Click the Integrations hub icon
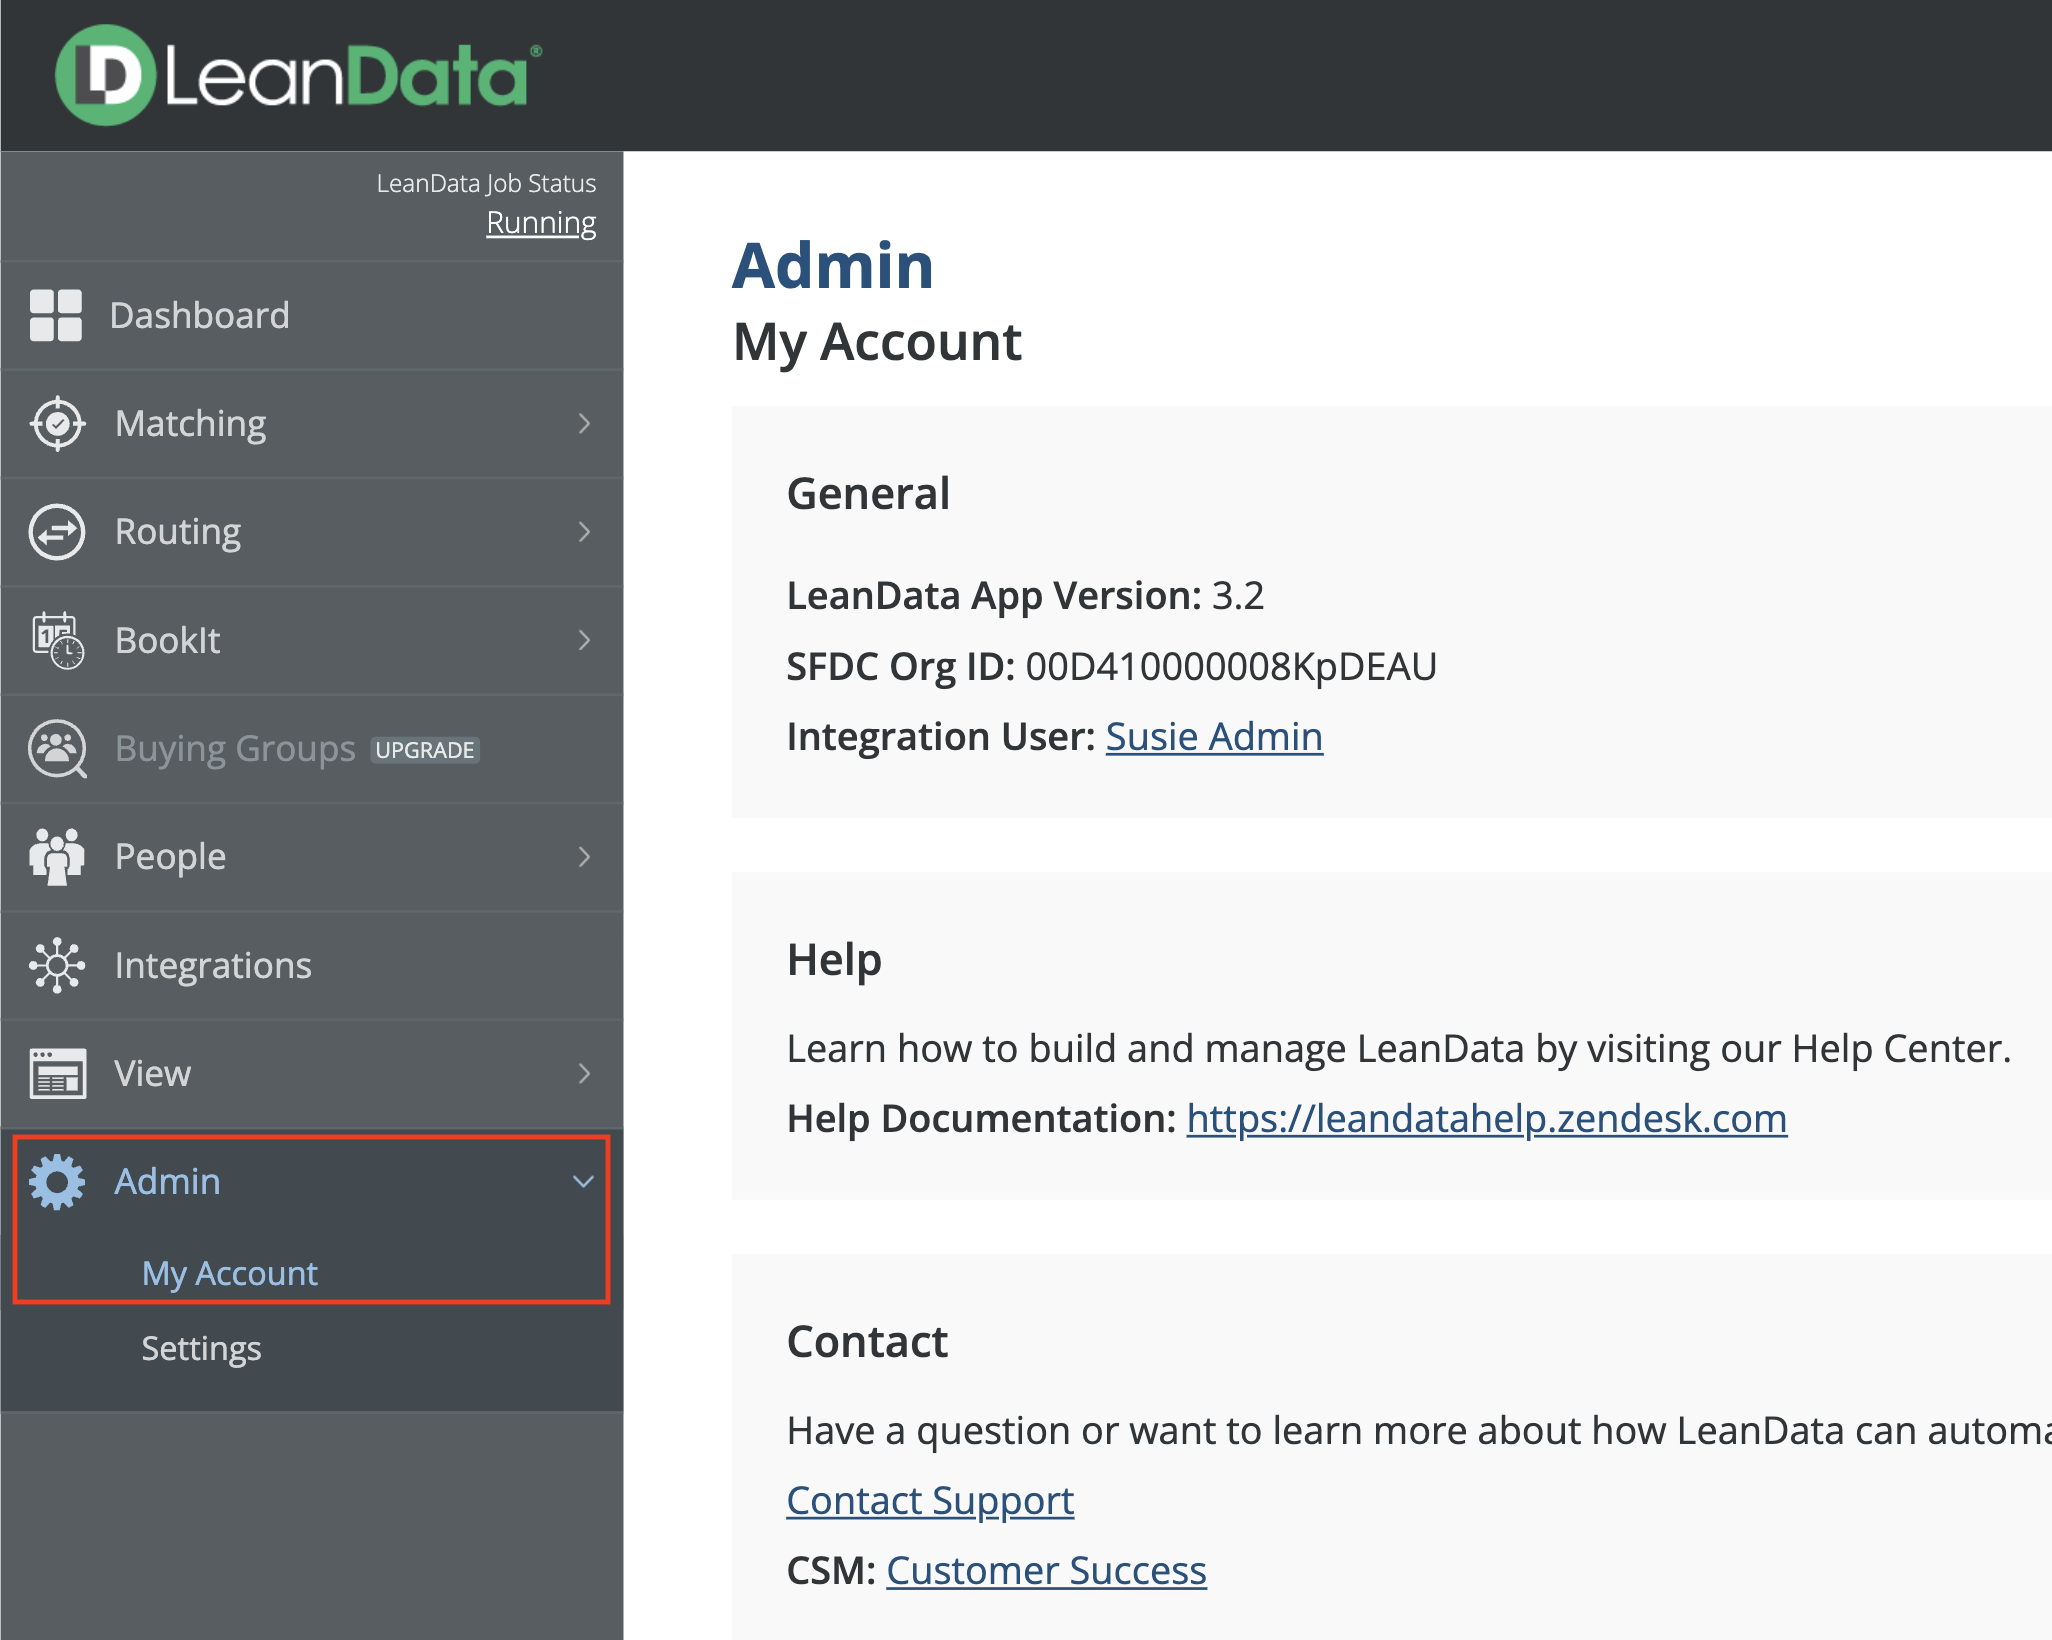Viewport: 2052px width, 1640px height. 57,965
